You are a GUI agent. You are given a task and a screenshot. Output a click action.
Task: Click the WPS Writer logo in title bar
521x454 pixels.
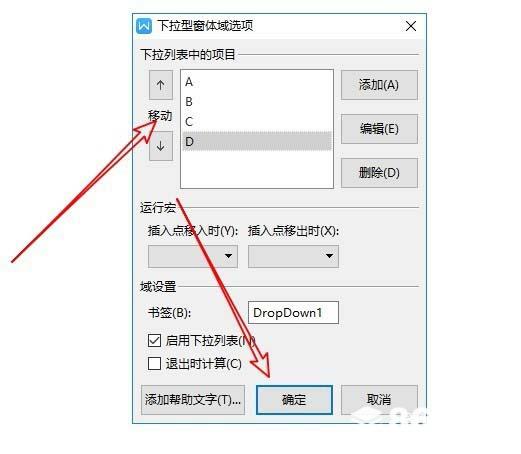(x=144, y=26)
